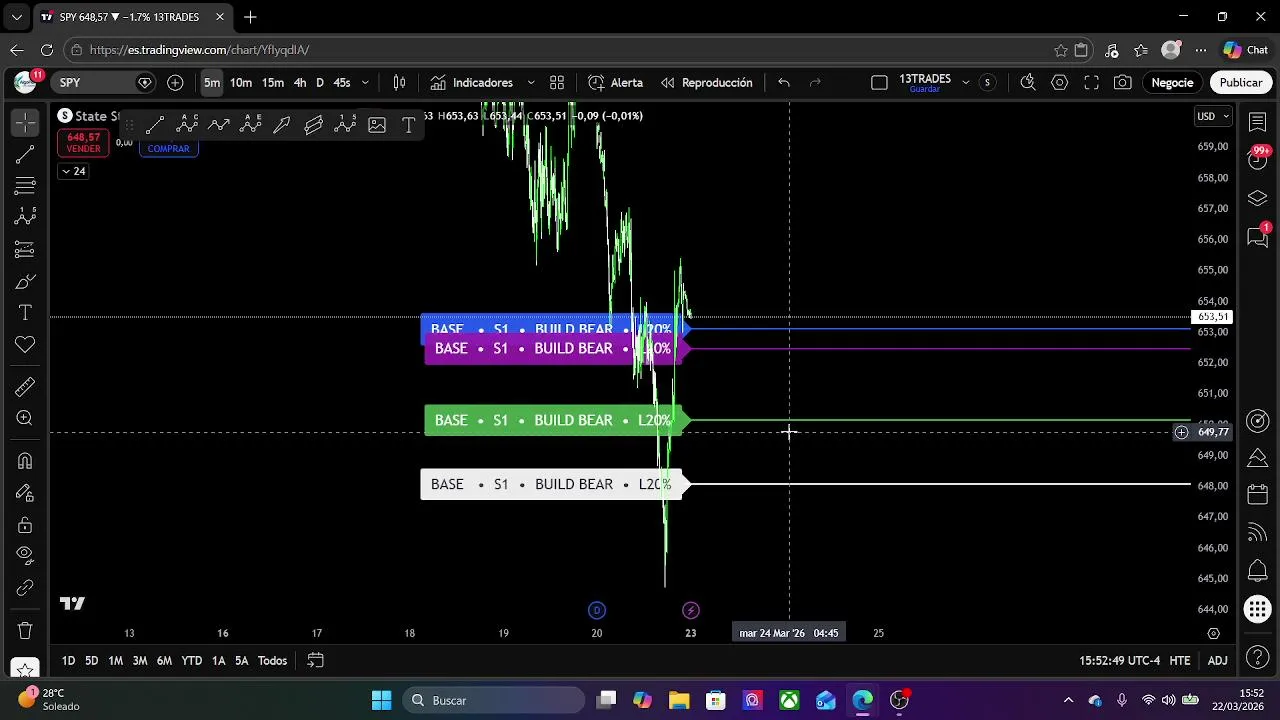
Task: Open Windows Start menu
Action: [382, 700]
